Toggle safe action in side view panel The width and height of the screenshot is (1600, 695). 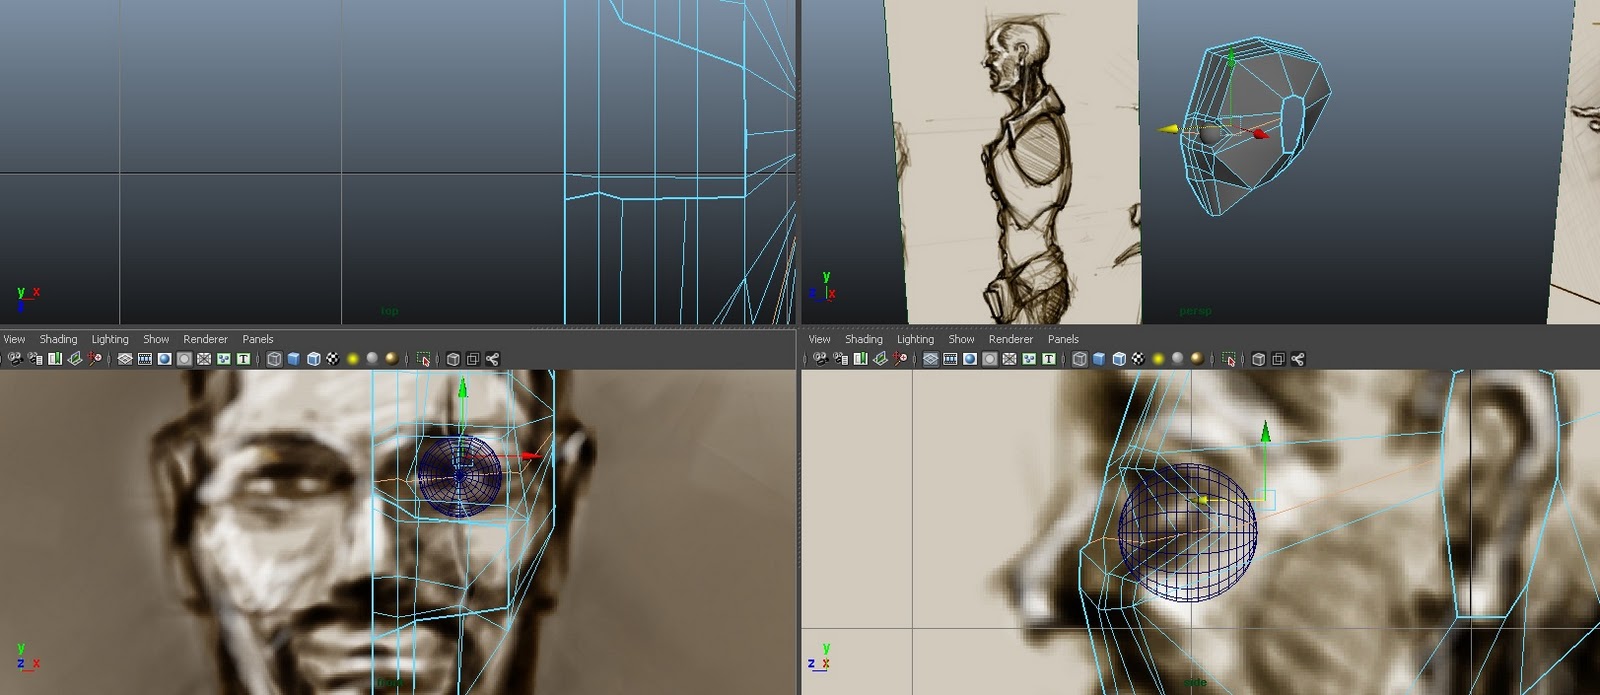(x=1029, y=359)
